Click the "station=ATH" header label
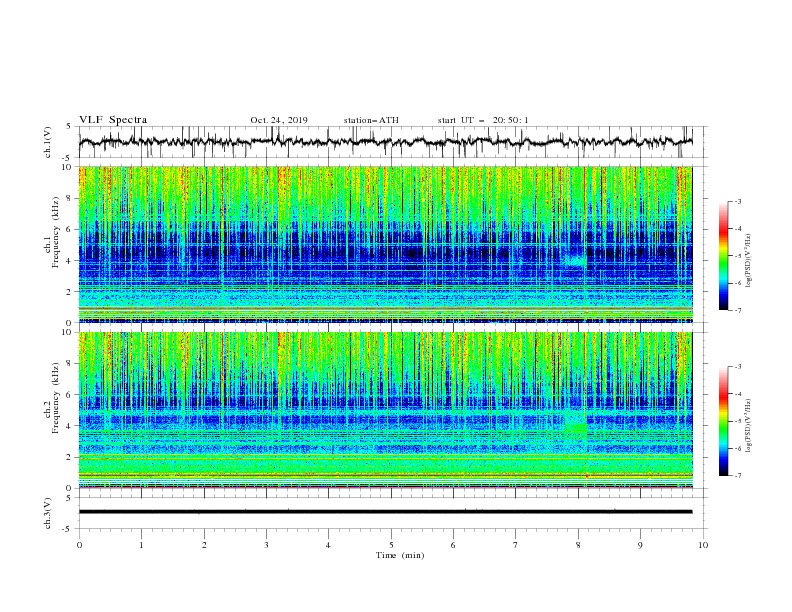The height and width of the screenshot is (612, 792). 371,120
